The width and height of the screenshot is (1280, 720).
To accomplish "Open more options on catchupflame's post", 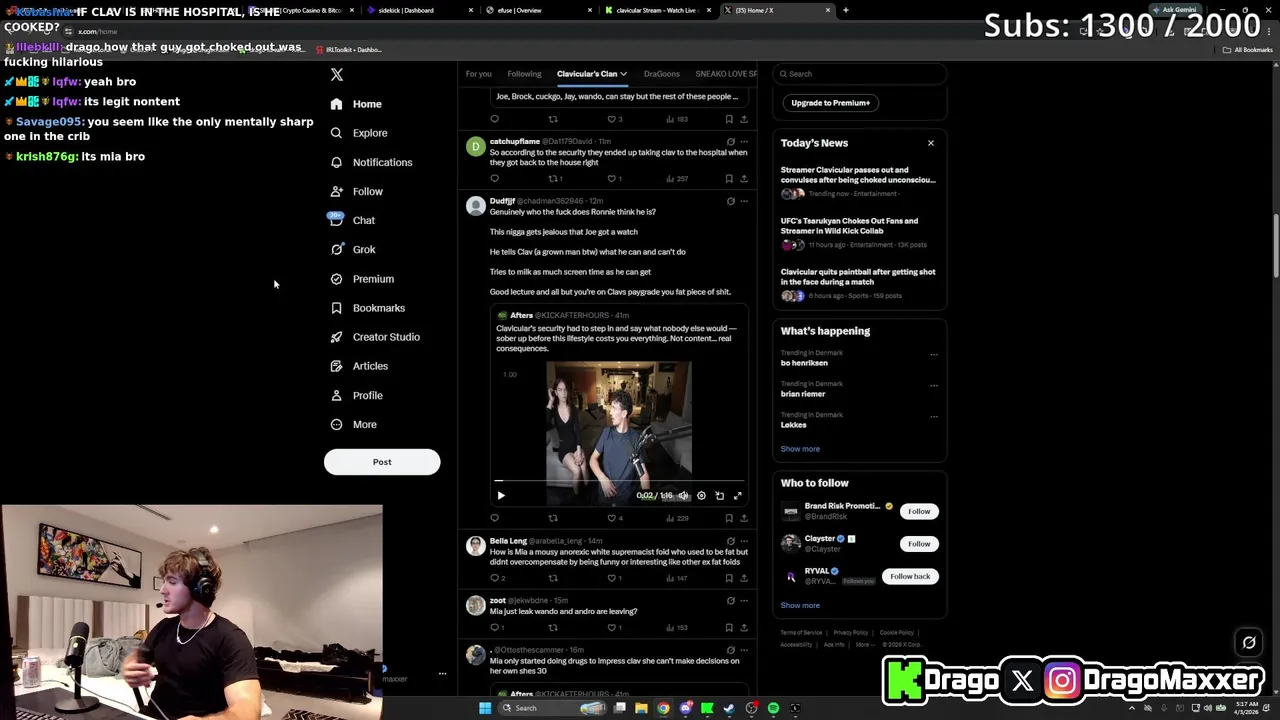I will pos(743,142).
